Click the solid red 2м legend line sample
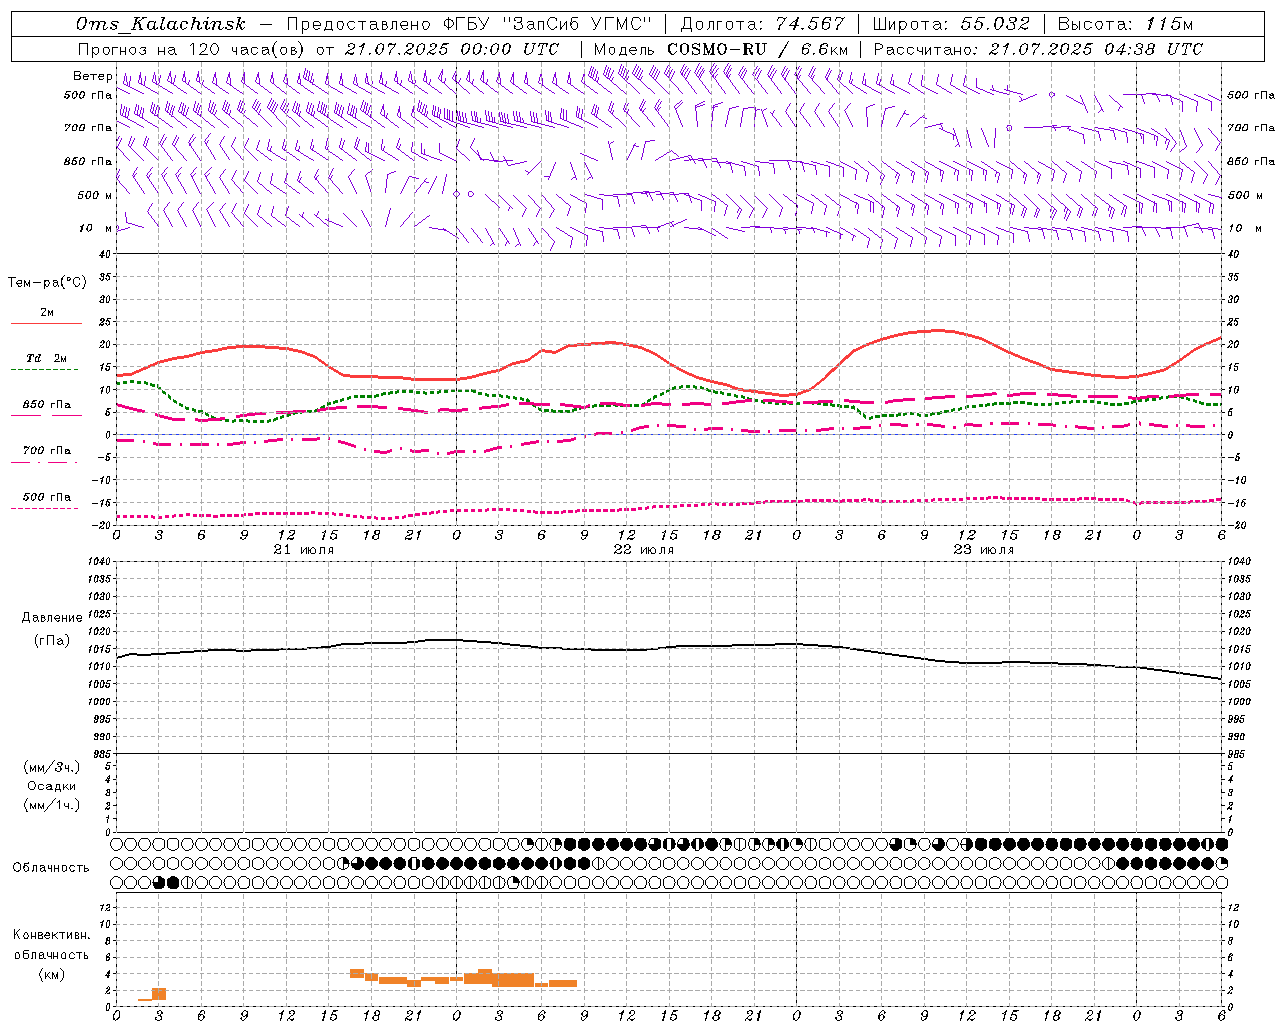 click(46, 324)
